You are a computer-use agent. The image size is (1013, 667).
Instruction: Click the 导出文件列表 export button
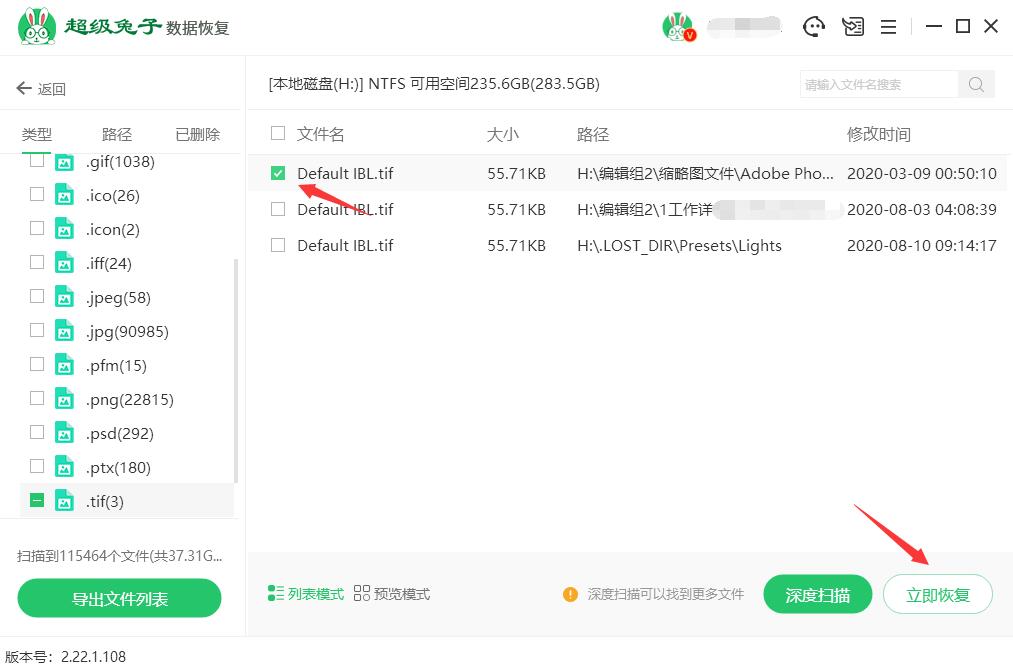click(118, 597)
